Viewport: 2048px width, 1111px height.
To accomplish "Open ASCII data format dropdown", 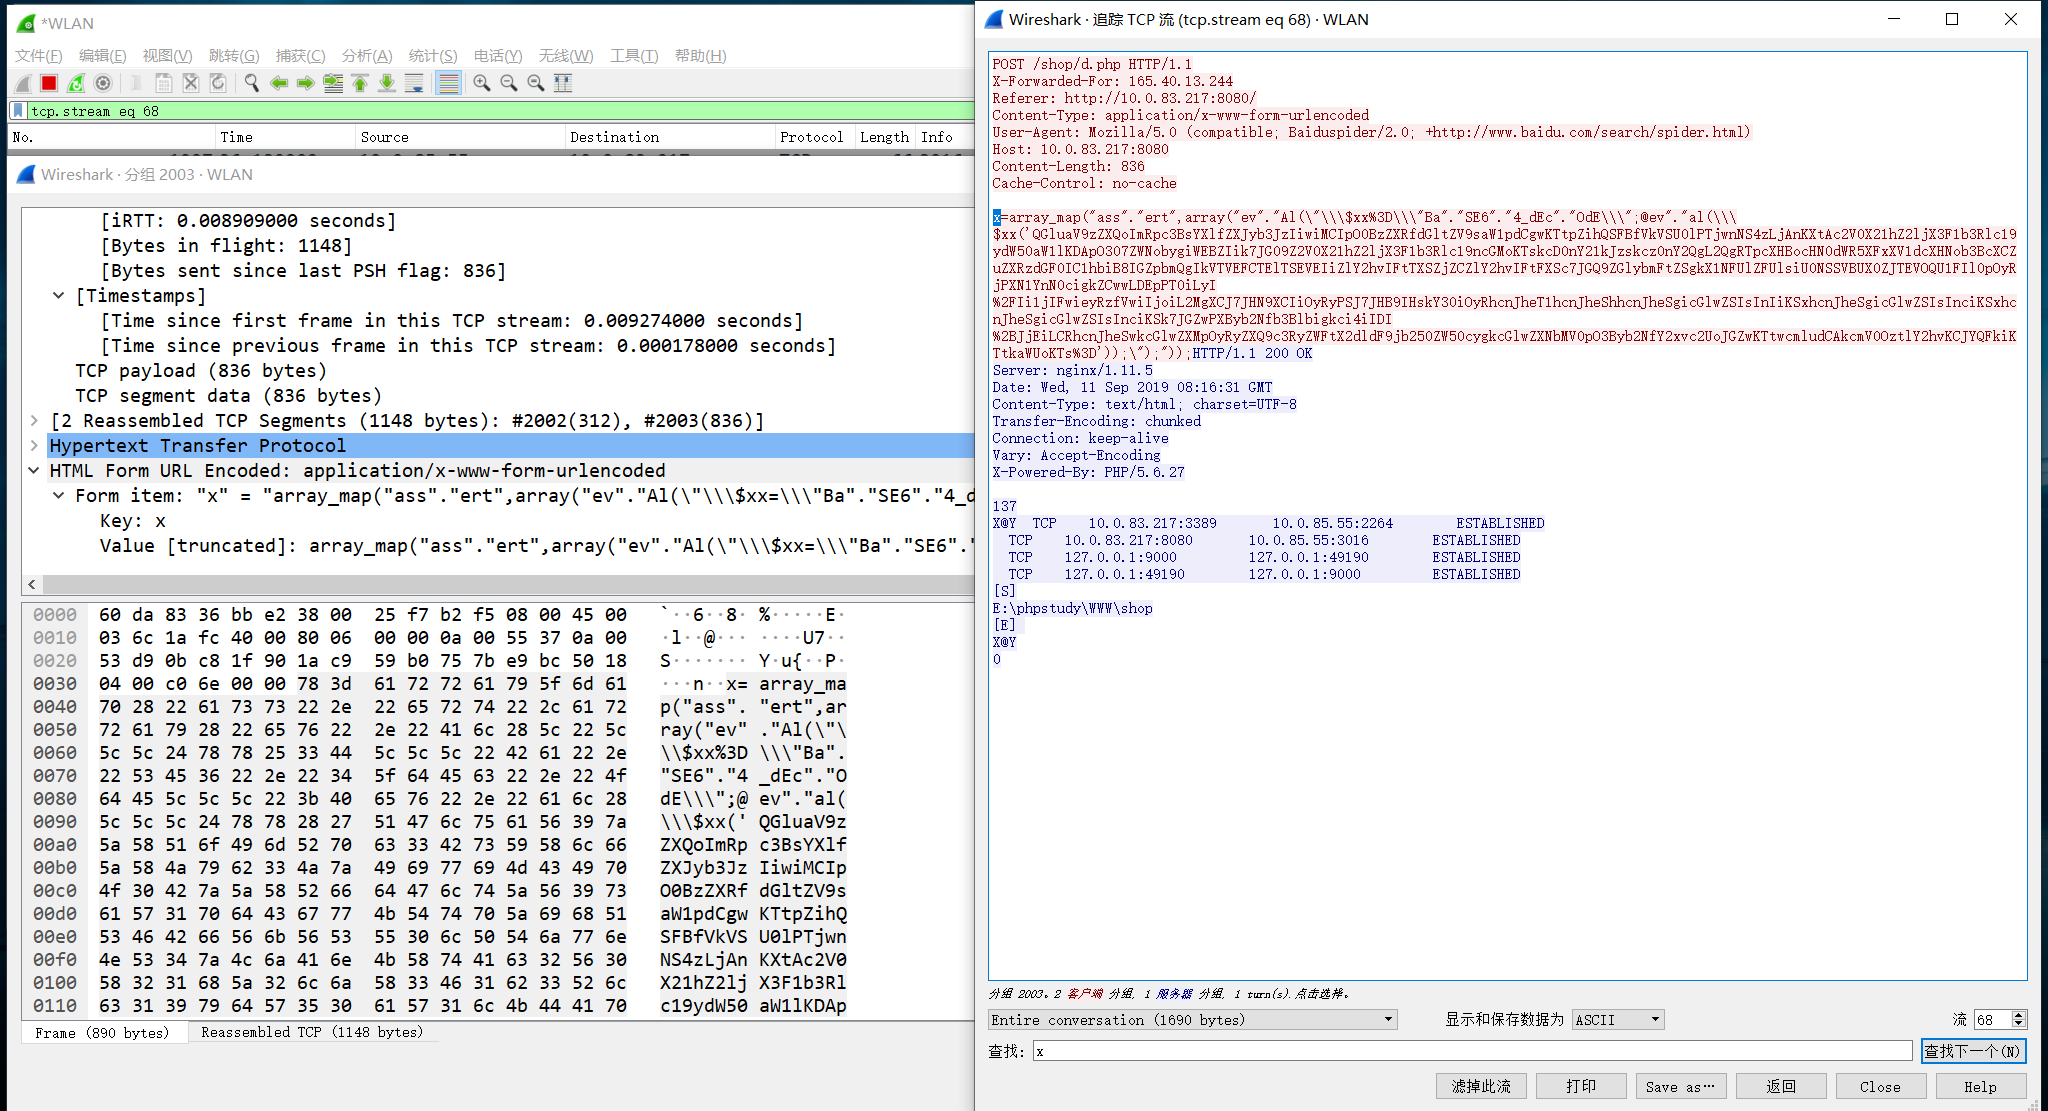I will pyautogui.click(x=1618, y=1020).
